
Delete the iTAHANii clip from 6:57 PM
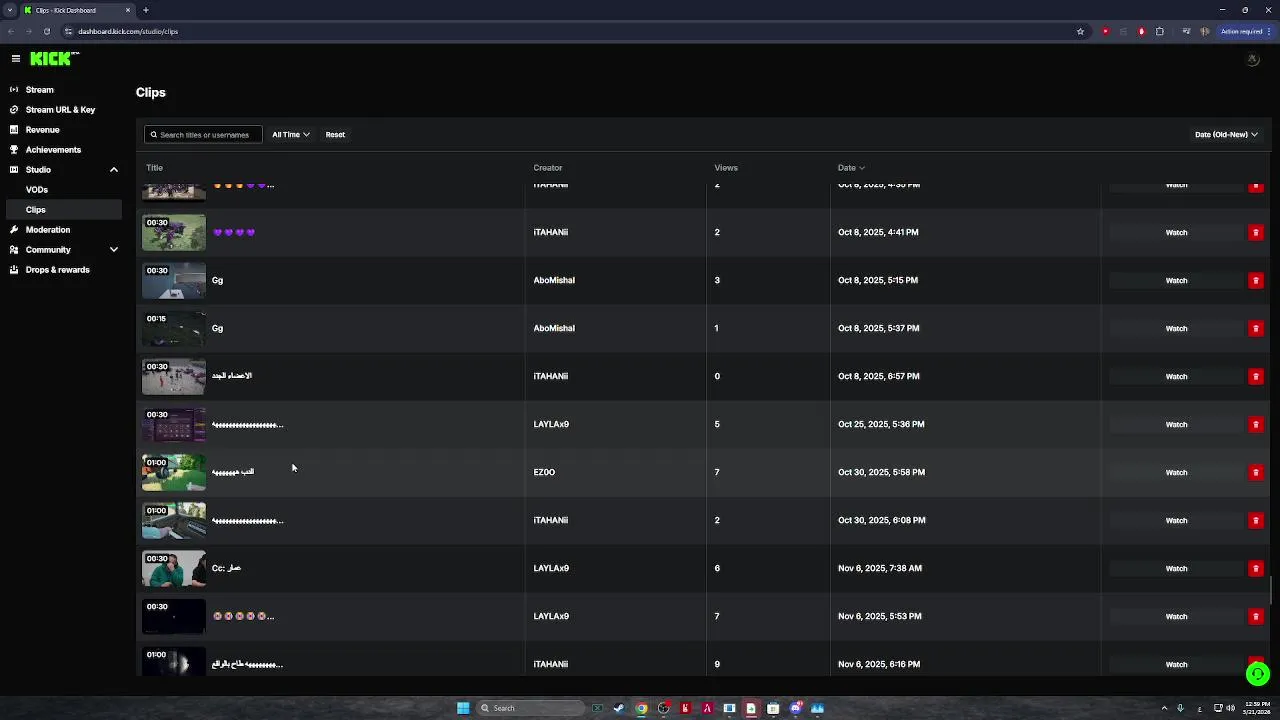tap(1255, 376)
